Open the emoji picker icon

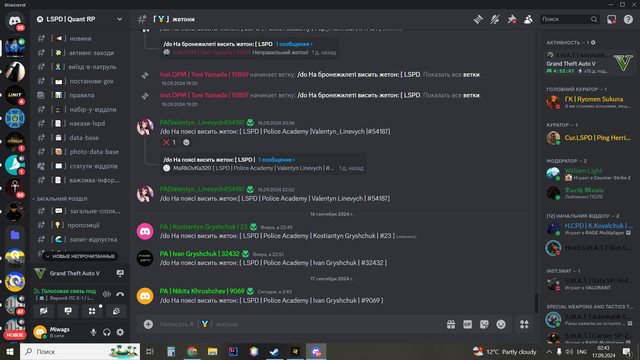click(x=501, y=324)
